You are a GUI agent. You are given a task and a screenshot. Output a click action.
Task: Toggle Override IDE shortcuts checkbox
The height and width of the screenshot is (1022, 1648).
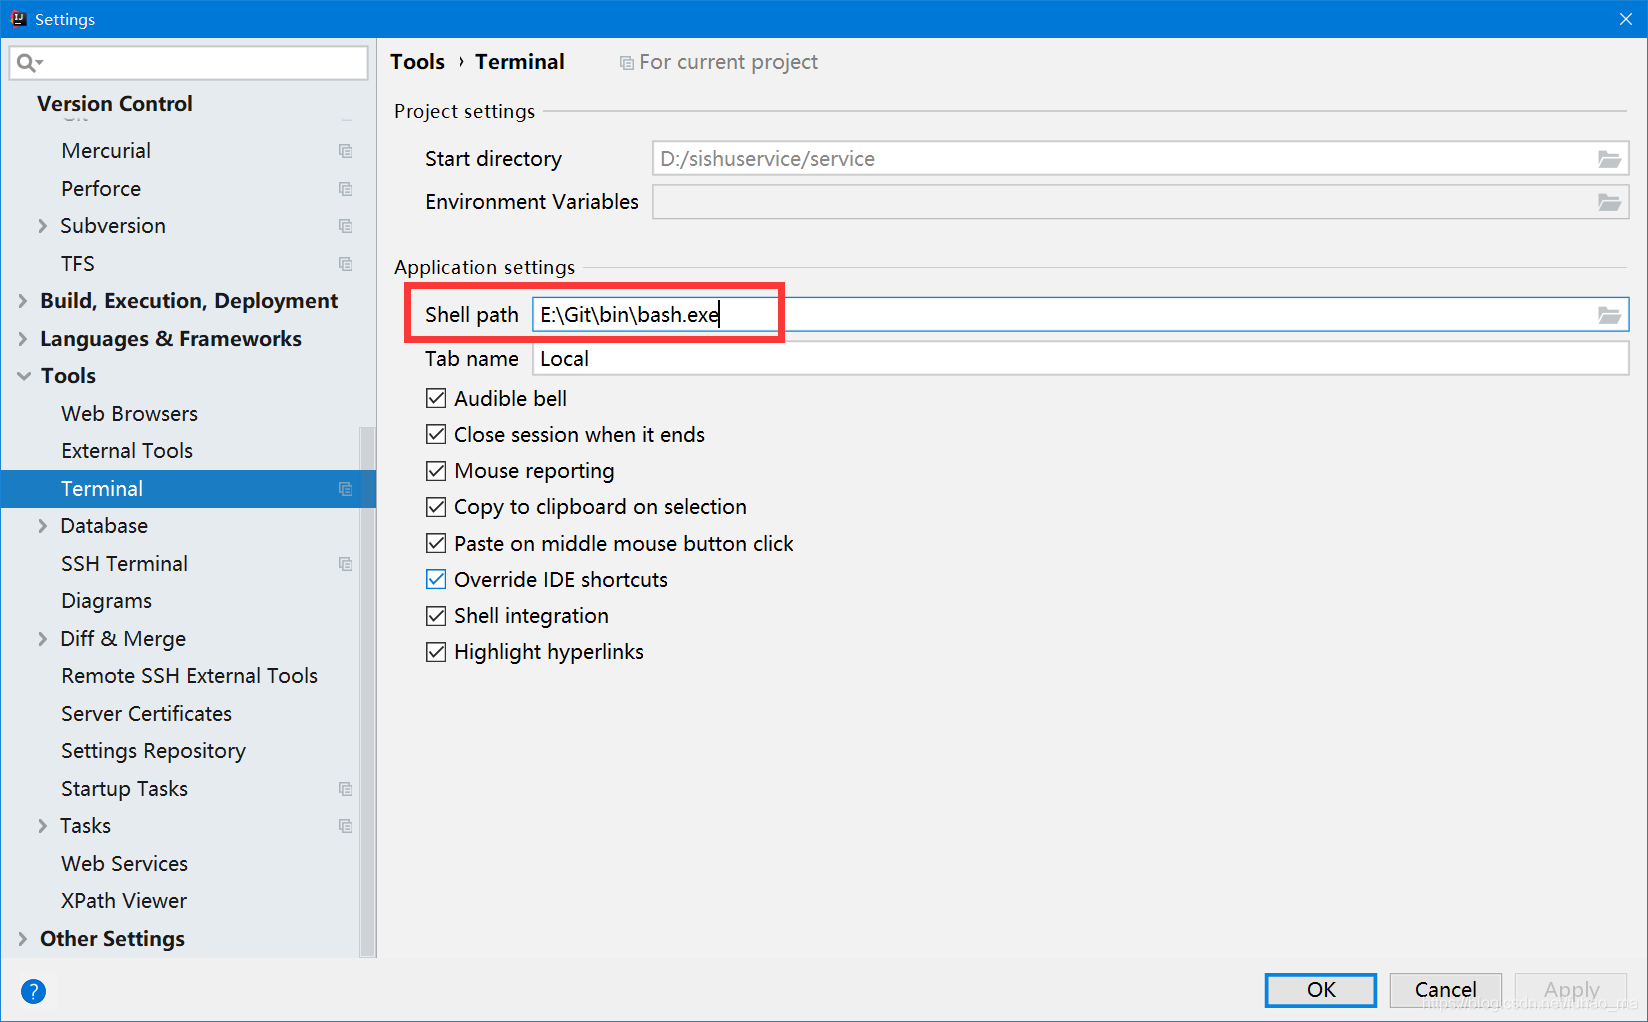pyautogui.click(x=436, y=579)
